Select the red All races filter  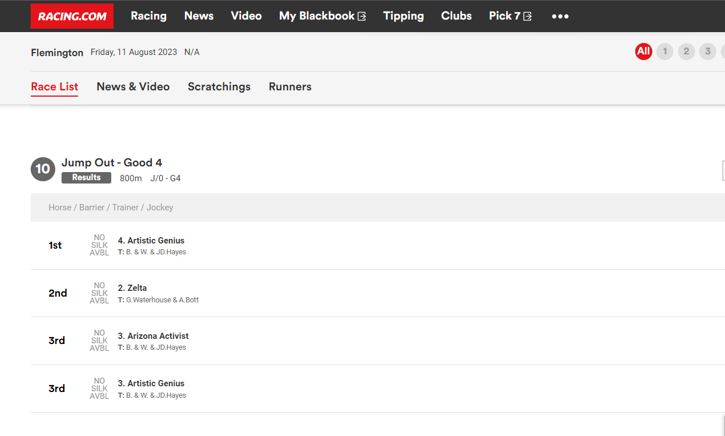click(643, 52)
